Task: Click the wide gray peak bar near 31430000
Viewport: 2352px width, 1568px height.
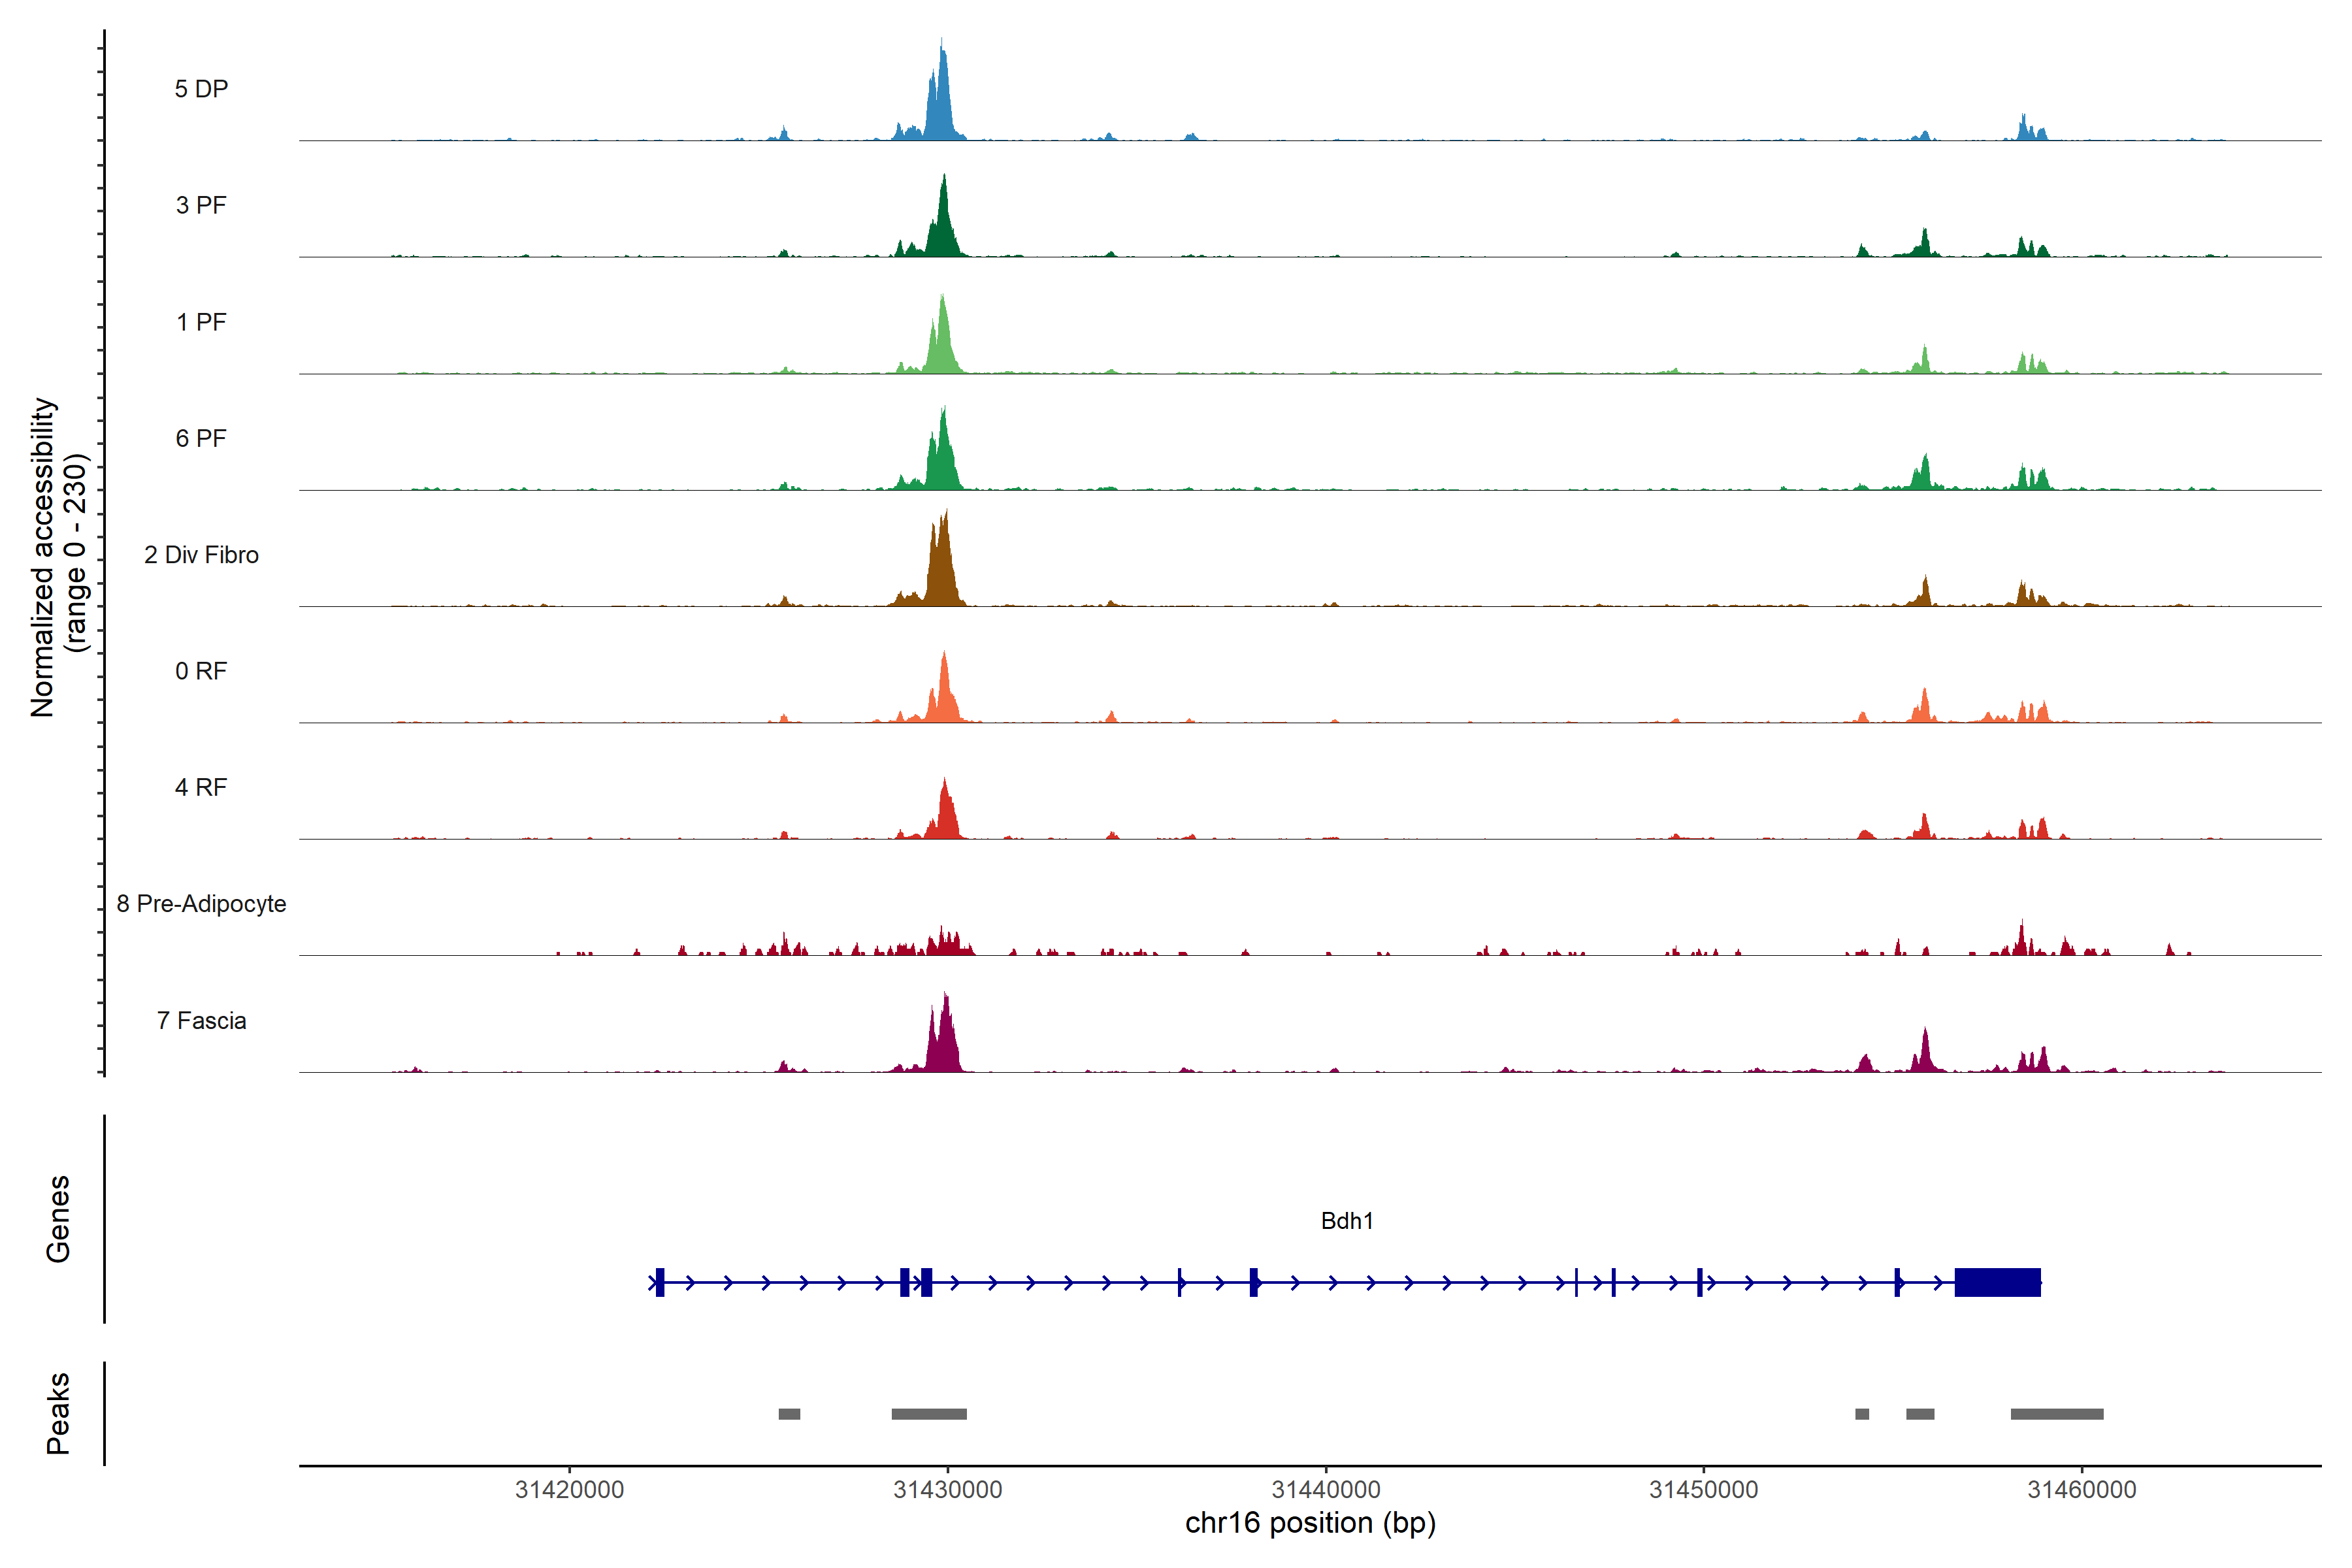Action: tap(929, 1414)
